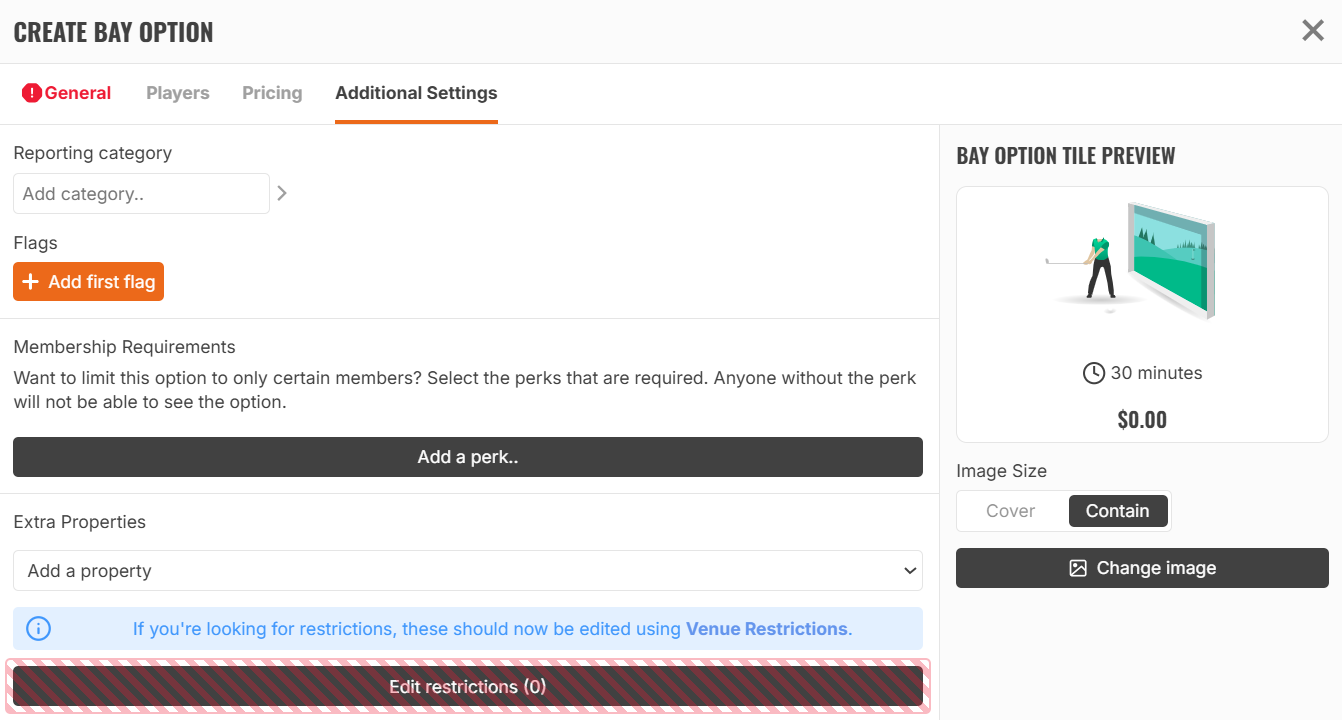Click the info circle icon in restrictions notice
Viewport: 1342px width, 720px height.
tap(38, 629)
